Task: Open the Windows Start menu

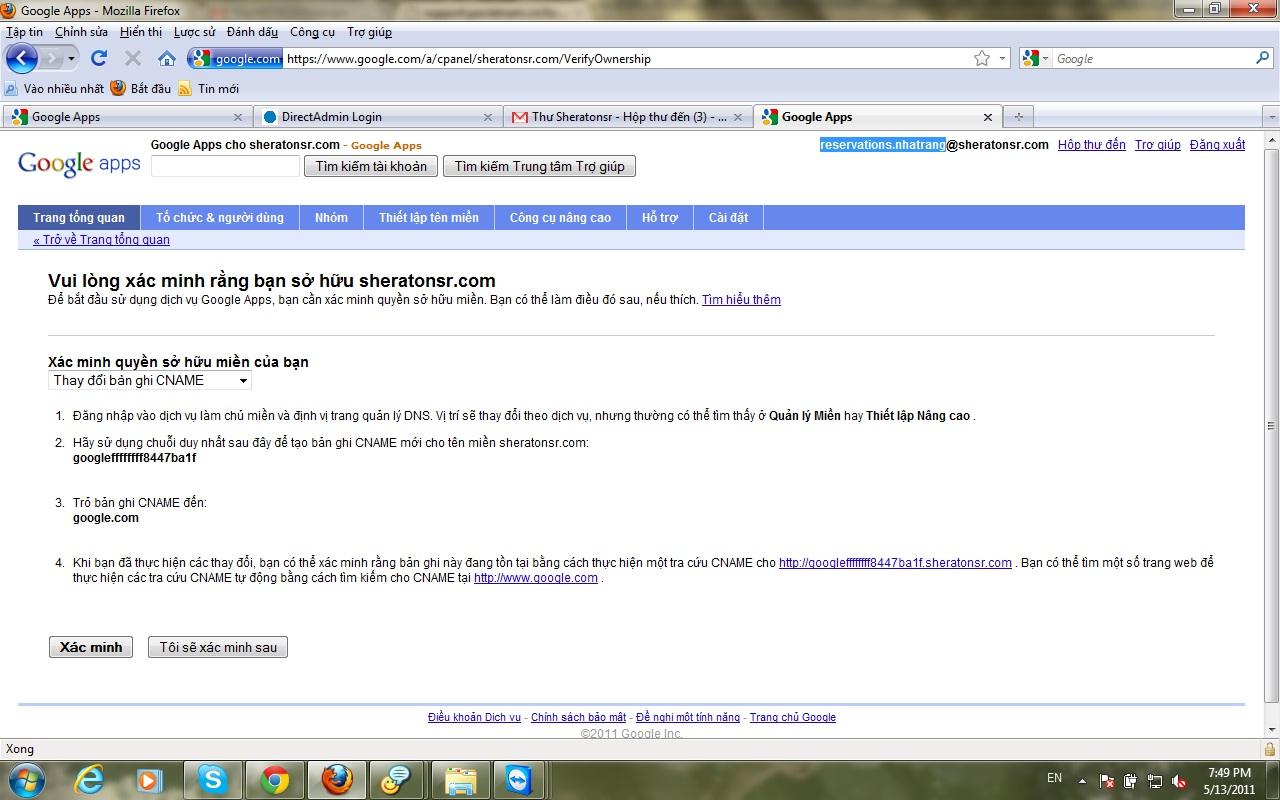Action: [x=25, y=779]
